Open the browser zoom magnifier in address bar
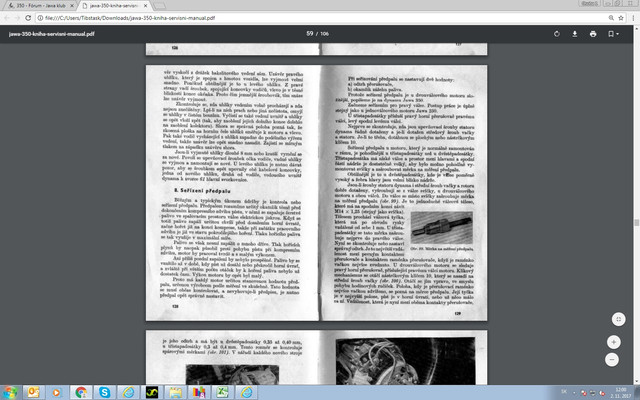640x400 pixels. pos(611,18)
